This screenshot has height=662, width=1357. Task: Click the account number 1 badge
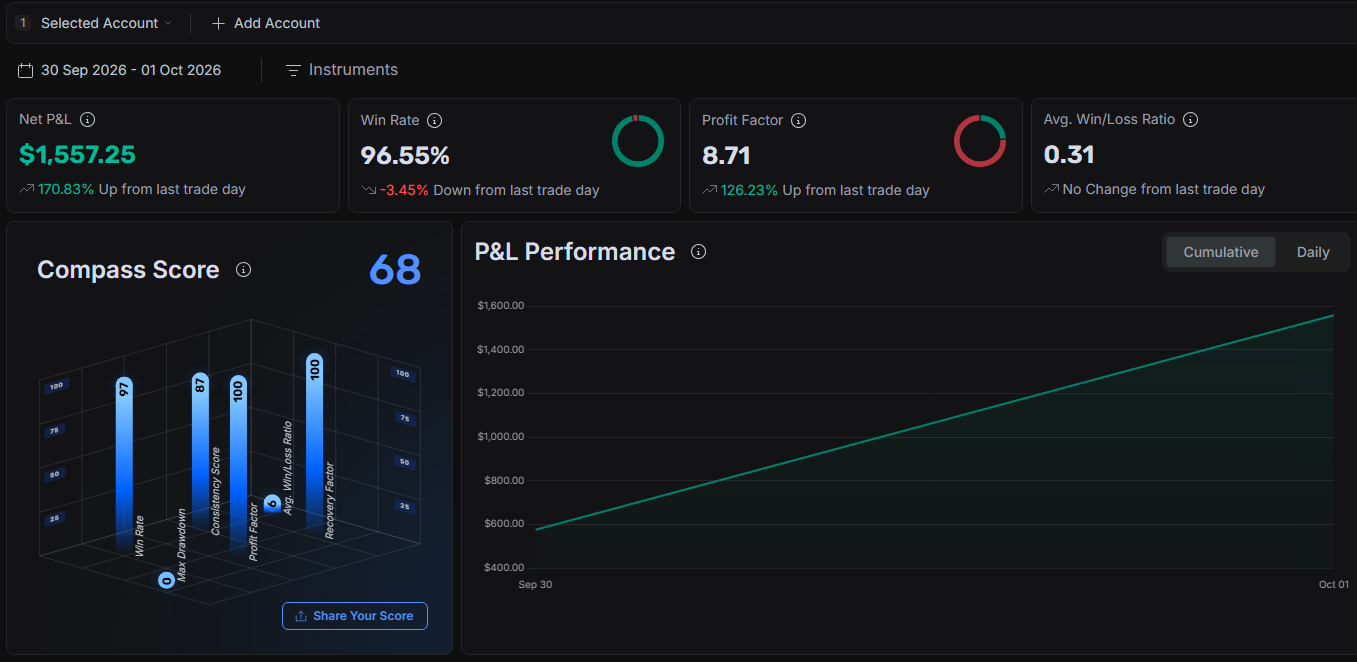point(23,23)
